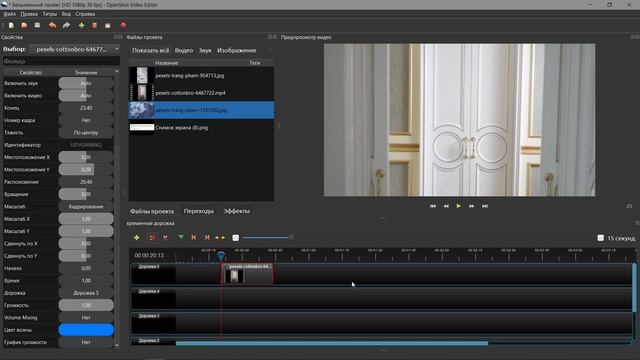640x360 pixels.
Task: Add a new track in the timeline toolbar
Action: (x=137, y=238)
